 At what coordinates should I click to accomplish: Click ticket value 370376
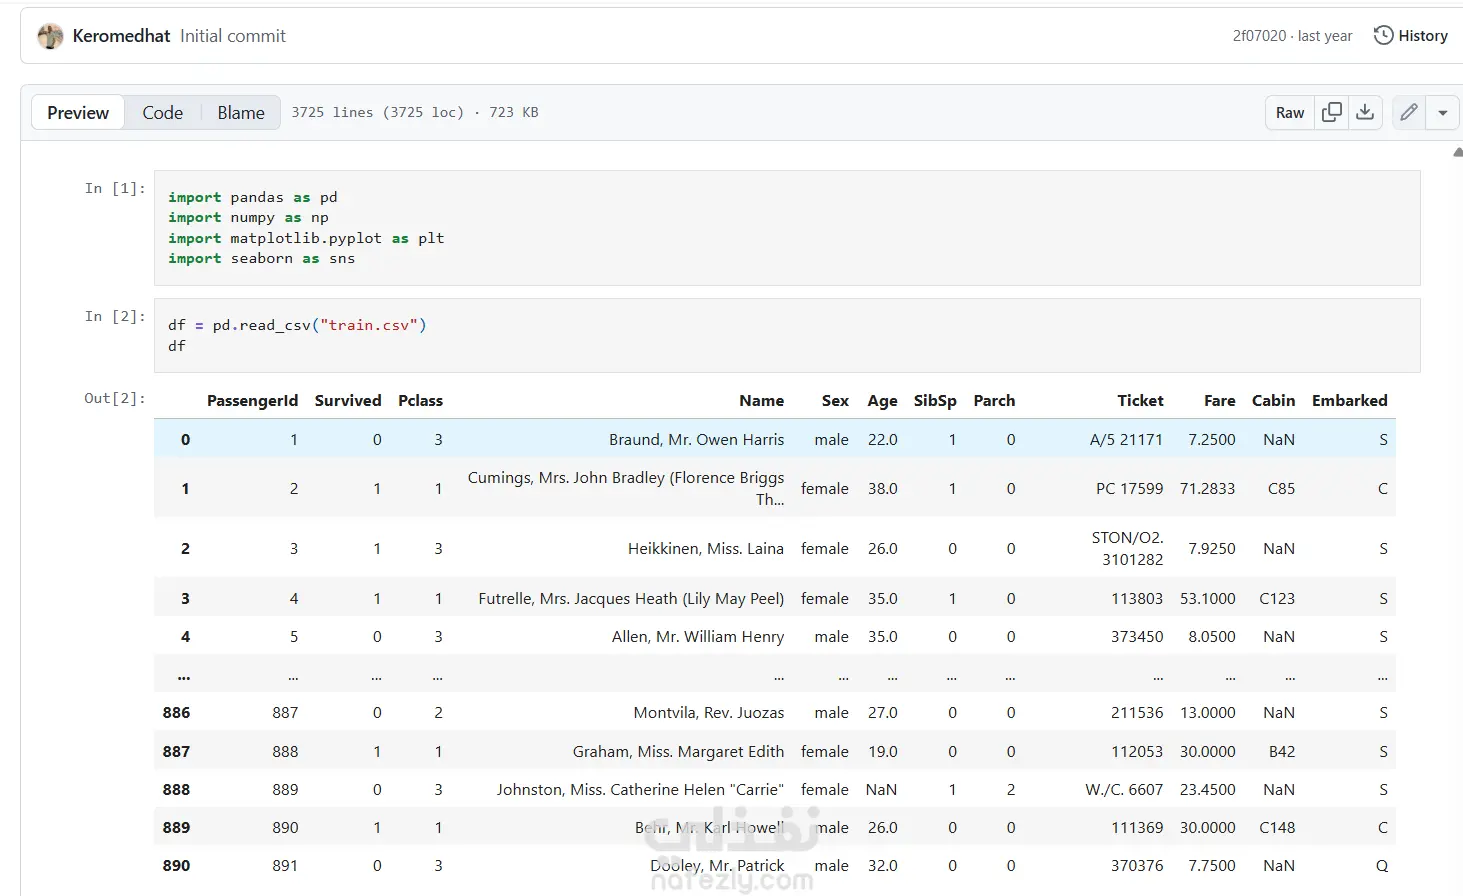1137,865
